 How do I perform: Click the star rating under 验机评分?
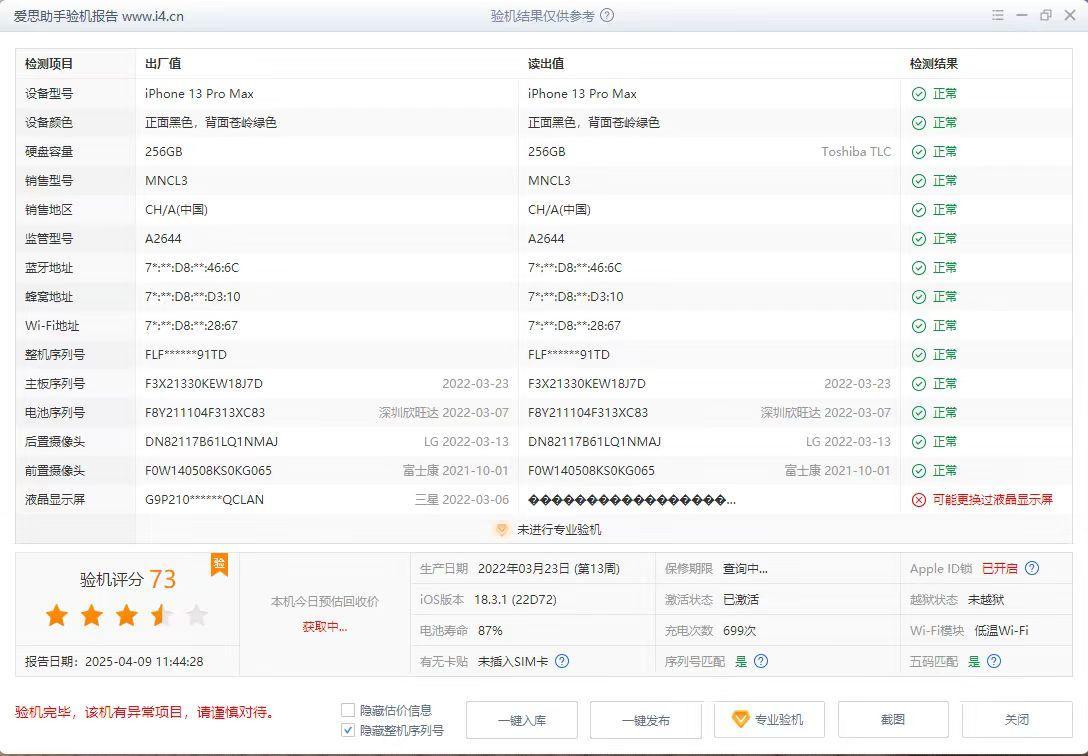(x=126, y=615)
